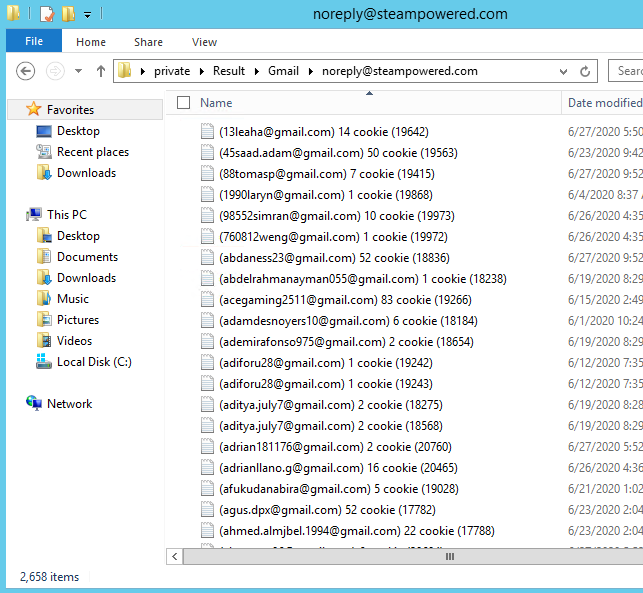Select file (88tomasp@gmail.com) 7 cookie (19415)

point(326,174)
